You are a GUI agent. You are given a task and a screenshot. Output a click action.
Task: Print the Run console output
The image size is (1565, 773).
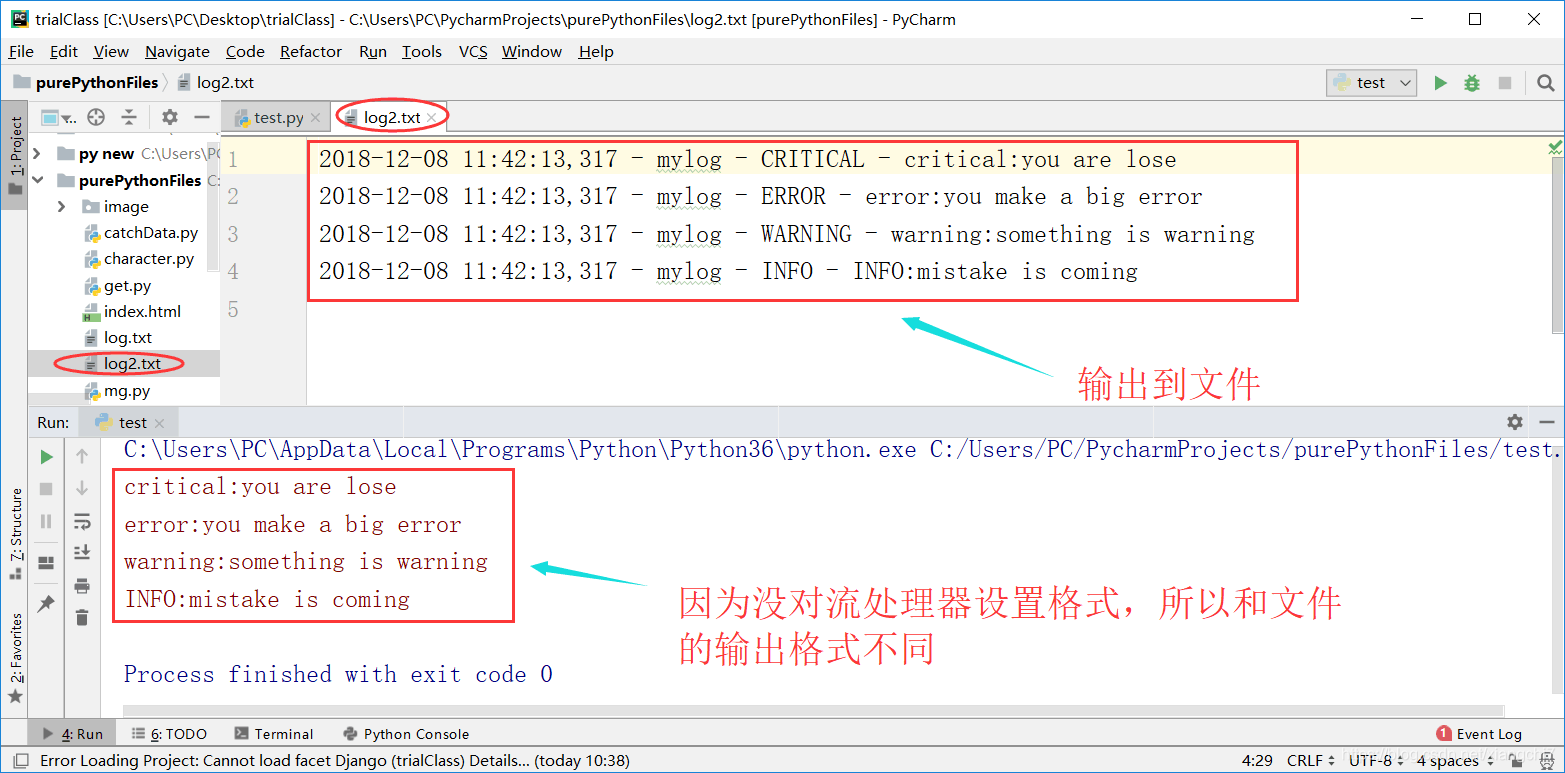click(x=82, y=585)
